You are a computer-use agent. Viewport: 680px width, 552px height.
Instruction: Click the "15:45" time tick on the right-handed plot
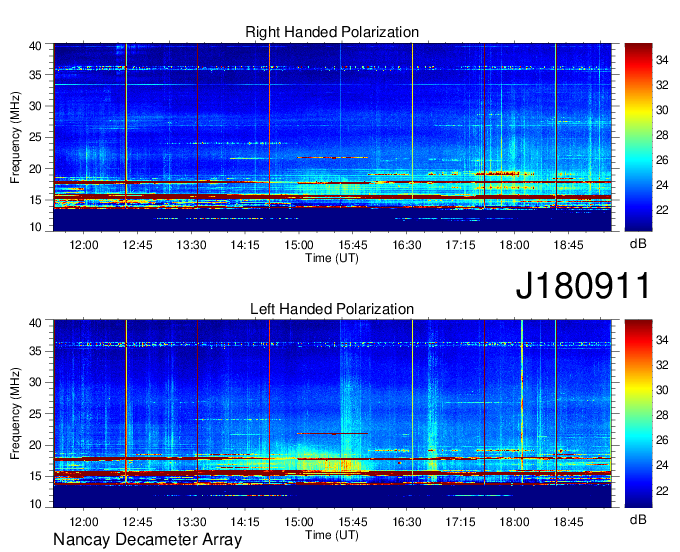[x=353, y=245]
